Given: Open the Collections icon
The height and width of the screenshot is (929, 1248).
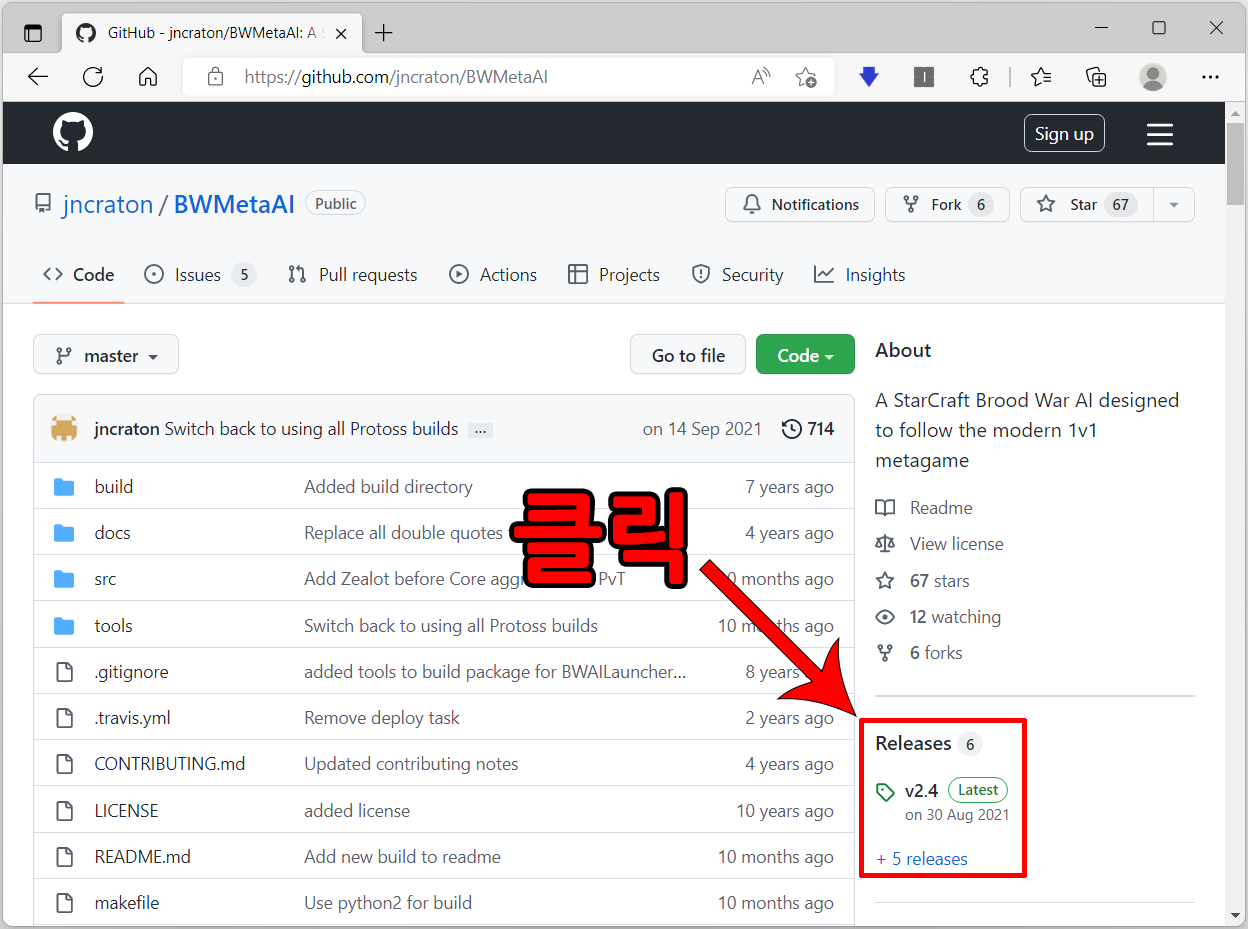Looking at the screenshot, I should pos(1097,77).
